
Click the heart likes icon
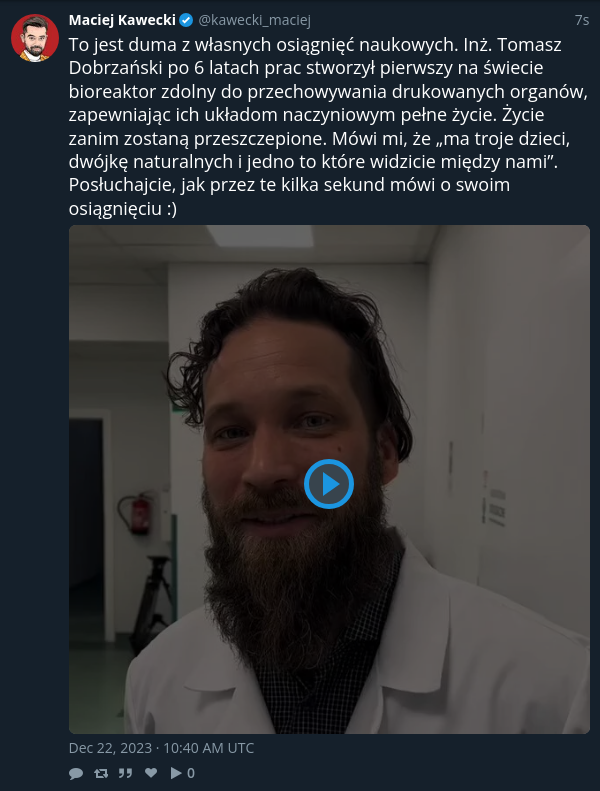pyautogui.click(x=151, y=773)
